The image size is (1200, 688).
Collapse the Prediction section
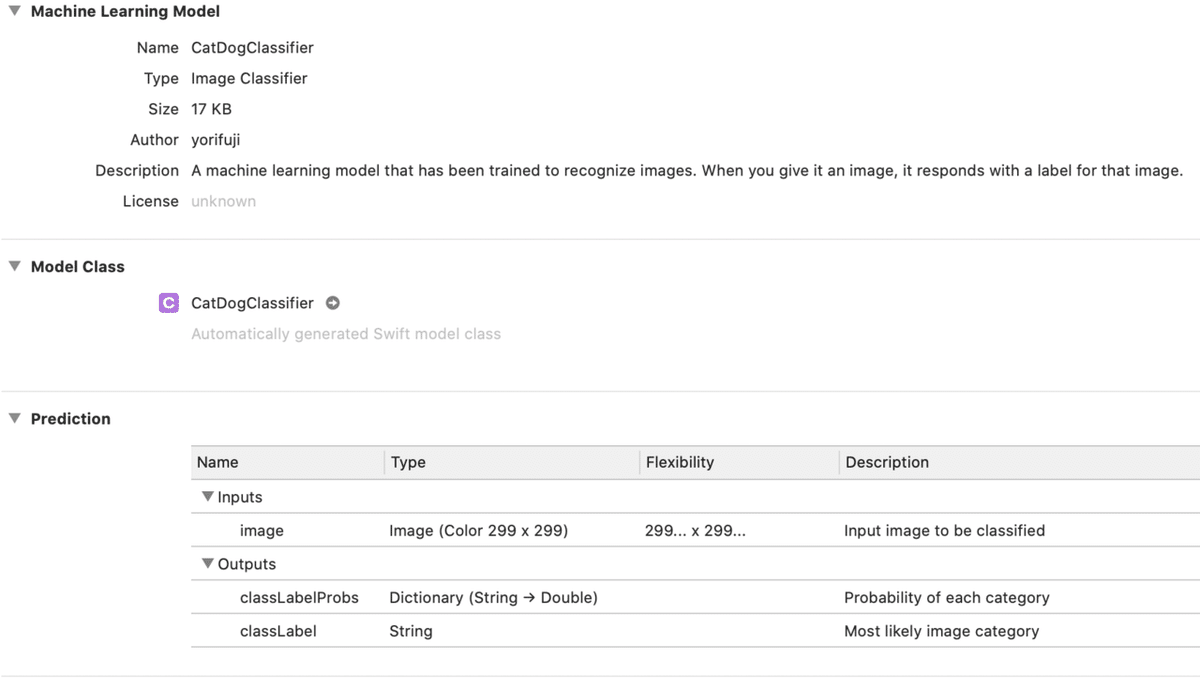15,418
